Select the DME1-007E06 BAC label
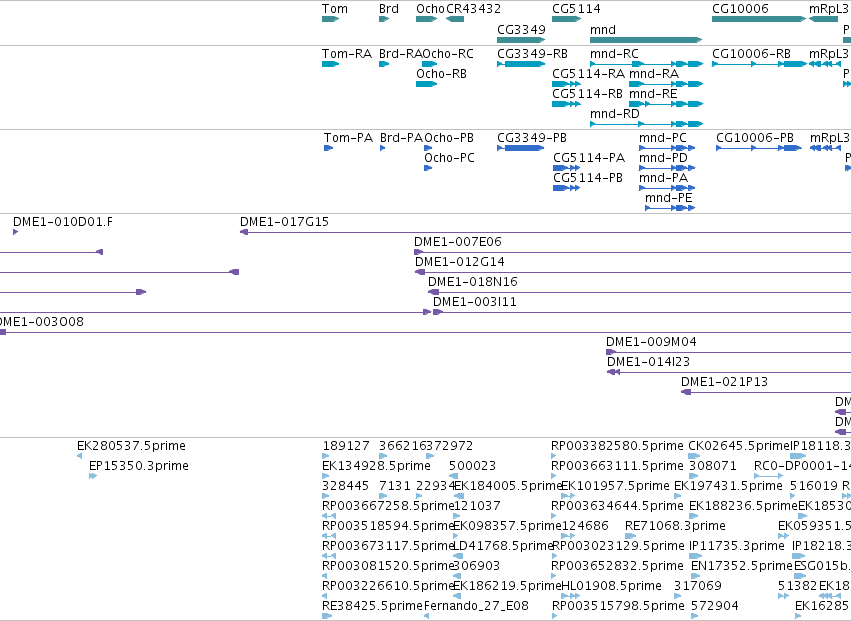 458,242
